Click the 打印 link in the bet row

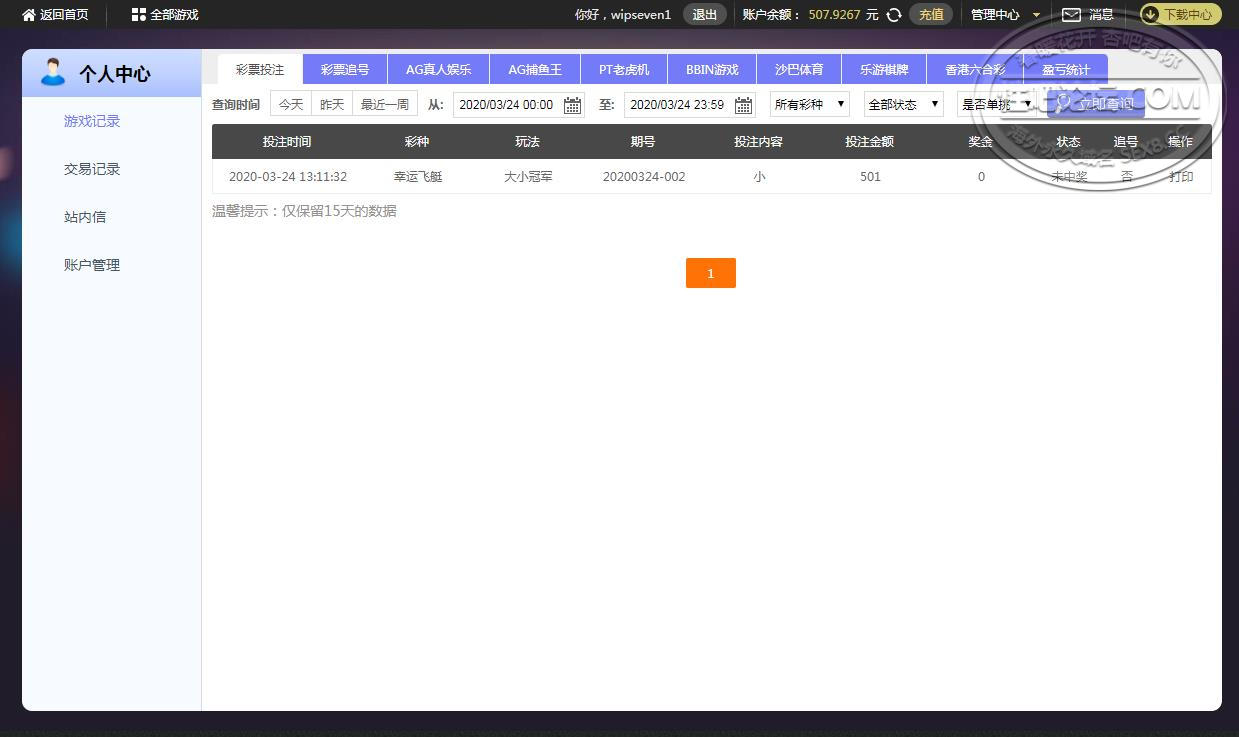point(1181,177)
